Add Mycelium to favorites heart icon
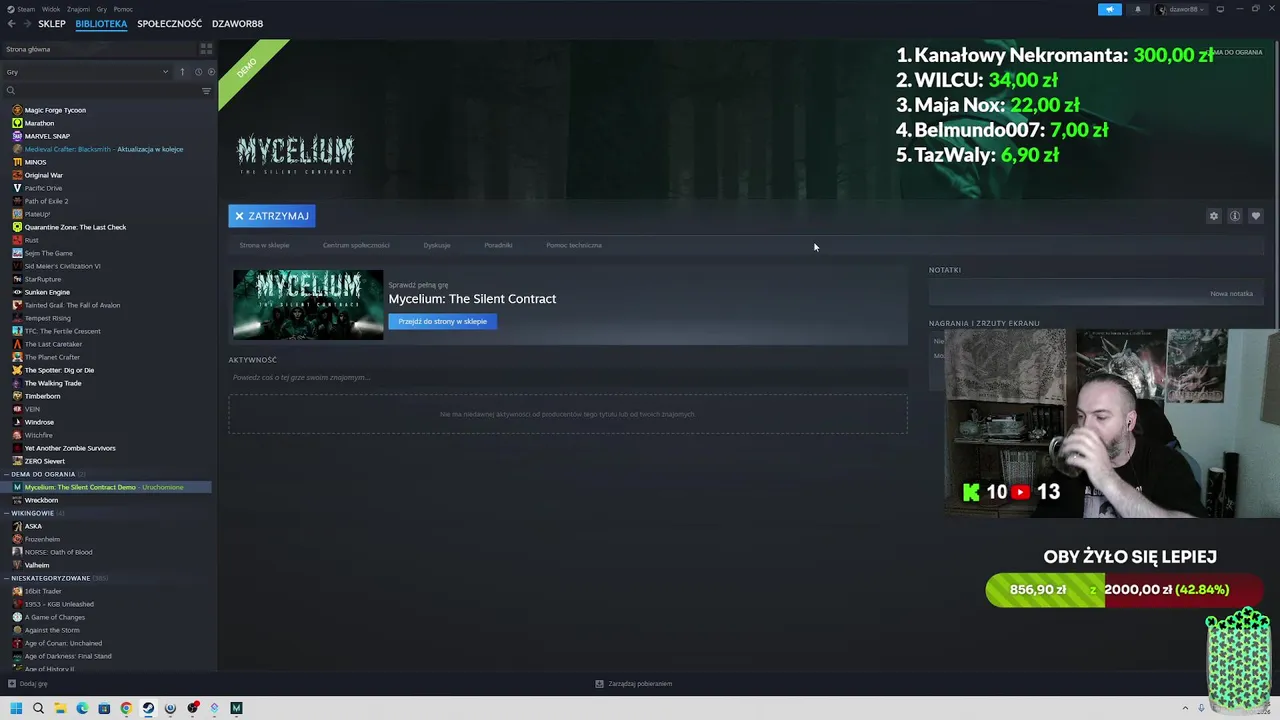The width and height of the screenshot is (1280, 720). 1256,216
